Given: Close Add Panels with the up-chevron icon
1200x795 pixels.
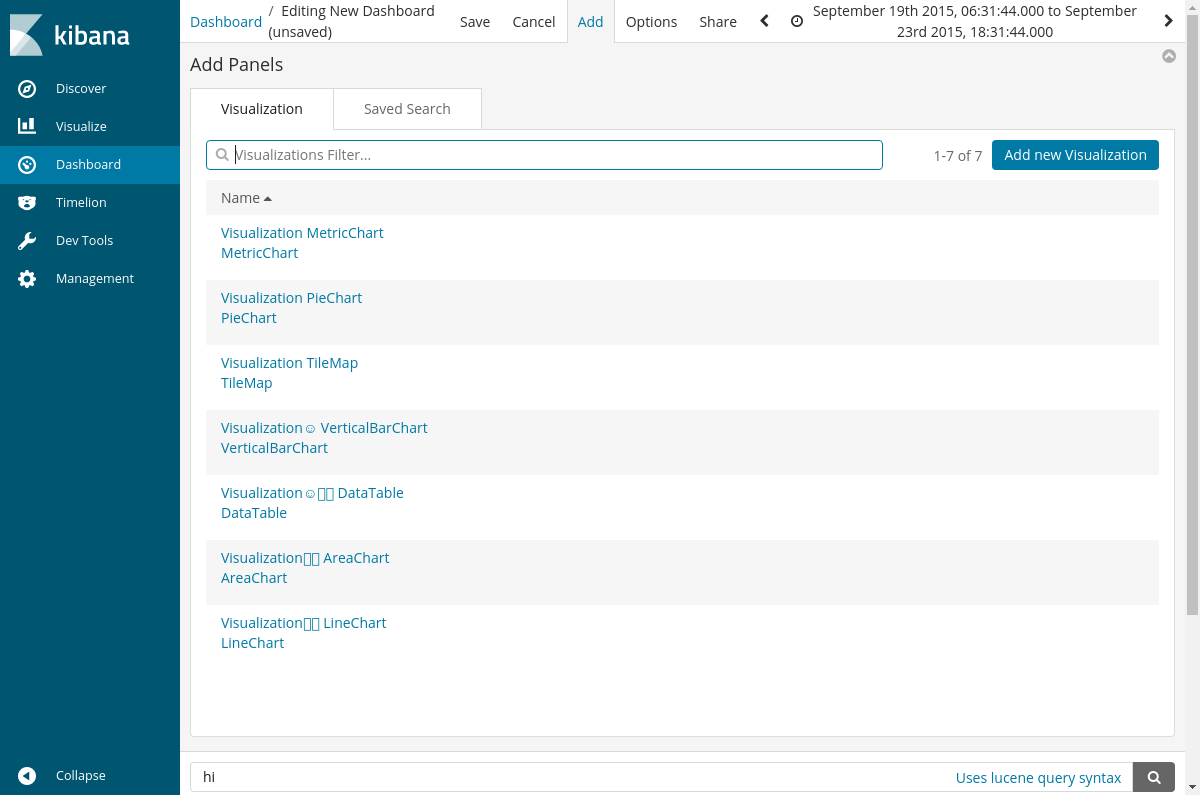Looking at the screenshot, I should point(1169,57).
